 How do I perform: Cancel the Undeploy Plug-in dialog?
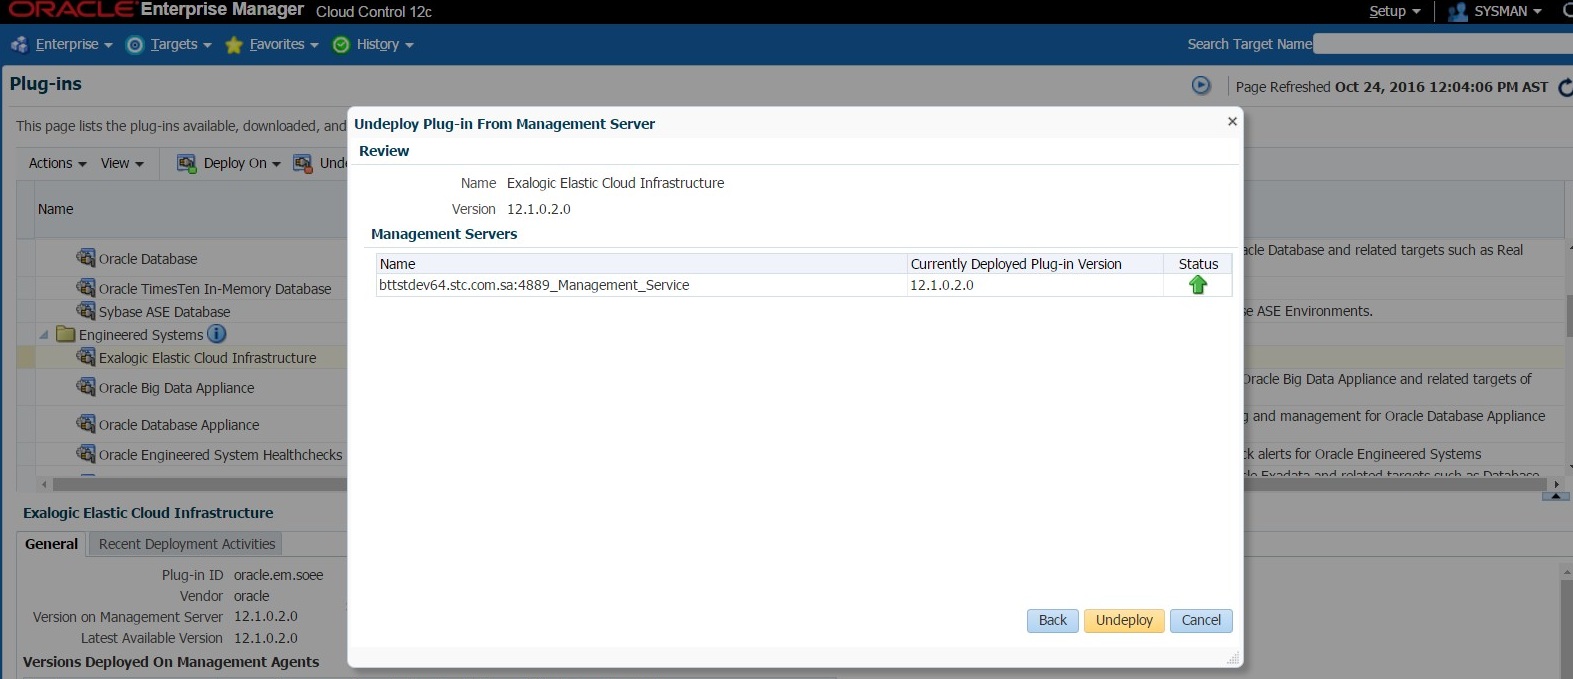[1201, 620]
